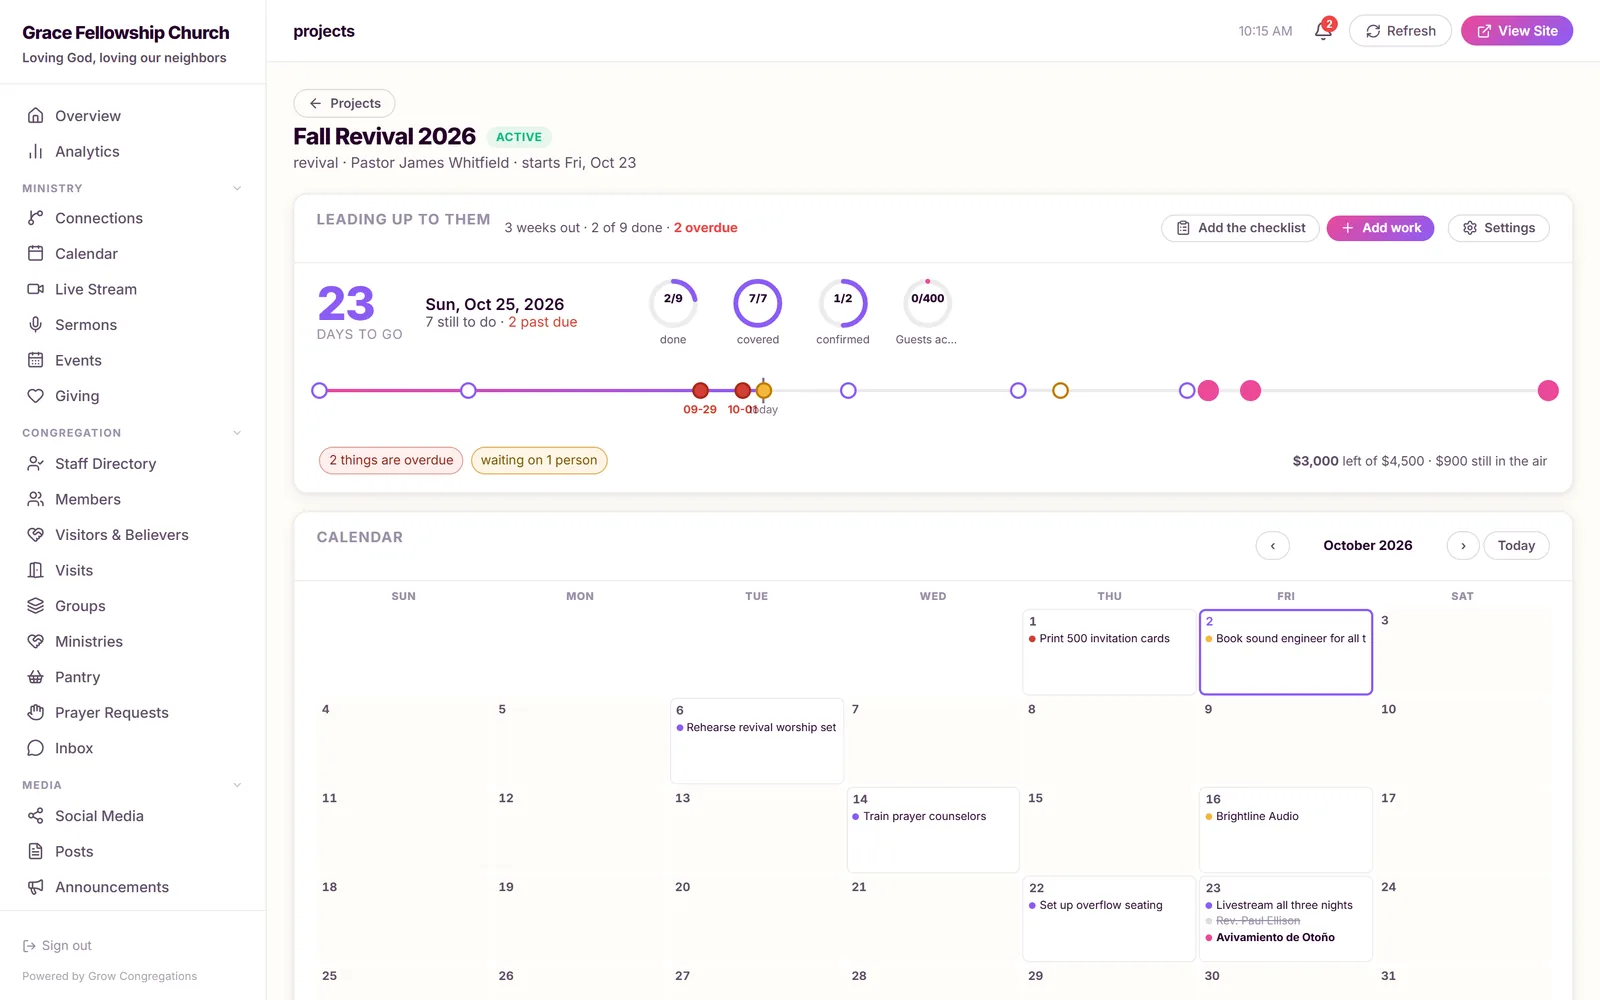Viewport: 1600px width, 1000px height.
Task: Sign out of the account
Action: pyautogui.click(x=57, y=946)
